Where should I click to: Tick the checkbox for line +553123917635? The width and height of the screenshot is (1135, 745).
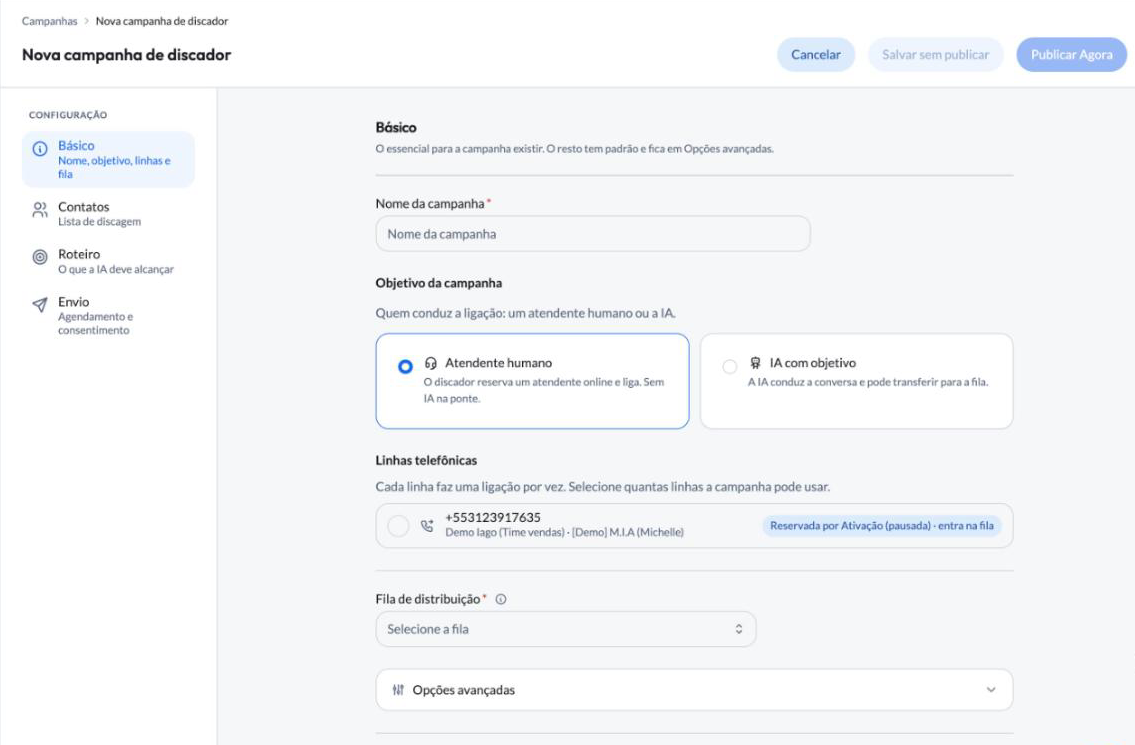point(398,526)
